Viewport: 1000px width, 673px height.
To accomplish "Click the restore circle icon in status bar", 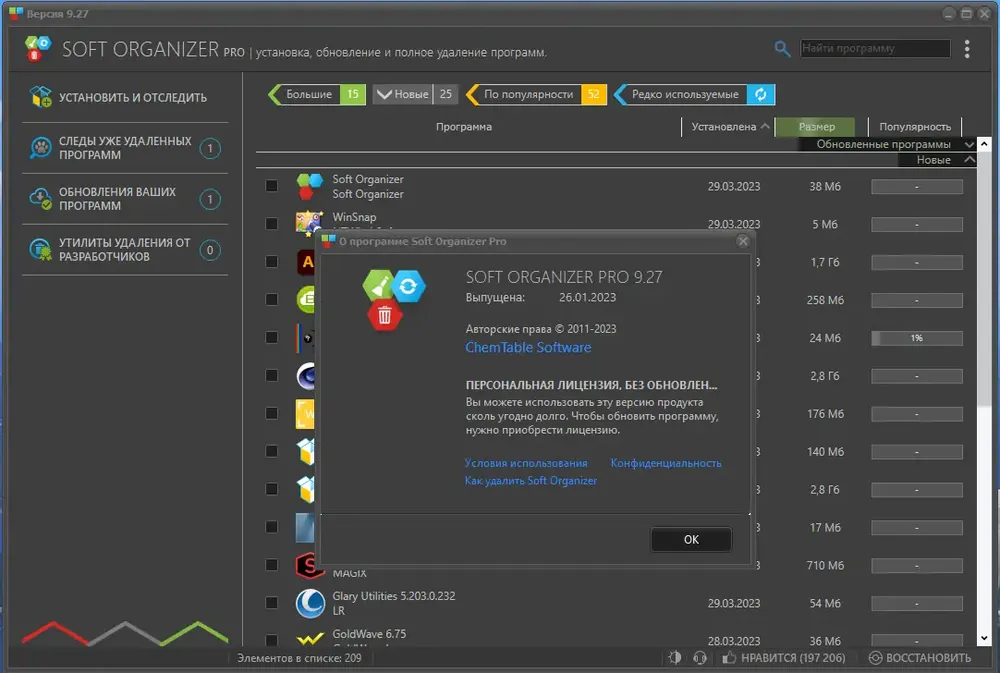I will point(876,658).
